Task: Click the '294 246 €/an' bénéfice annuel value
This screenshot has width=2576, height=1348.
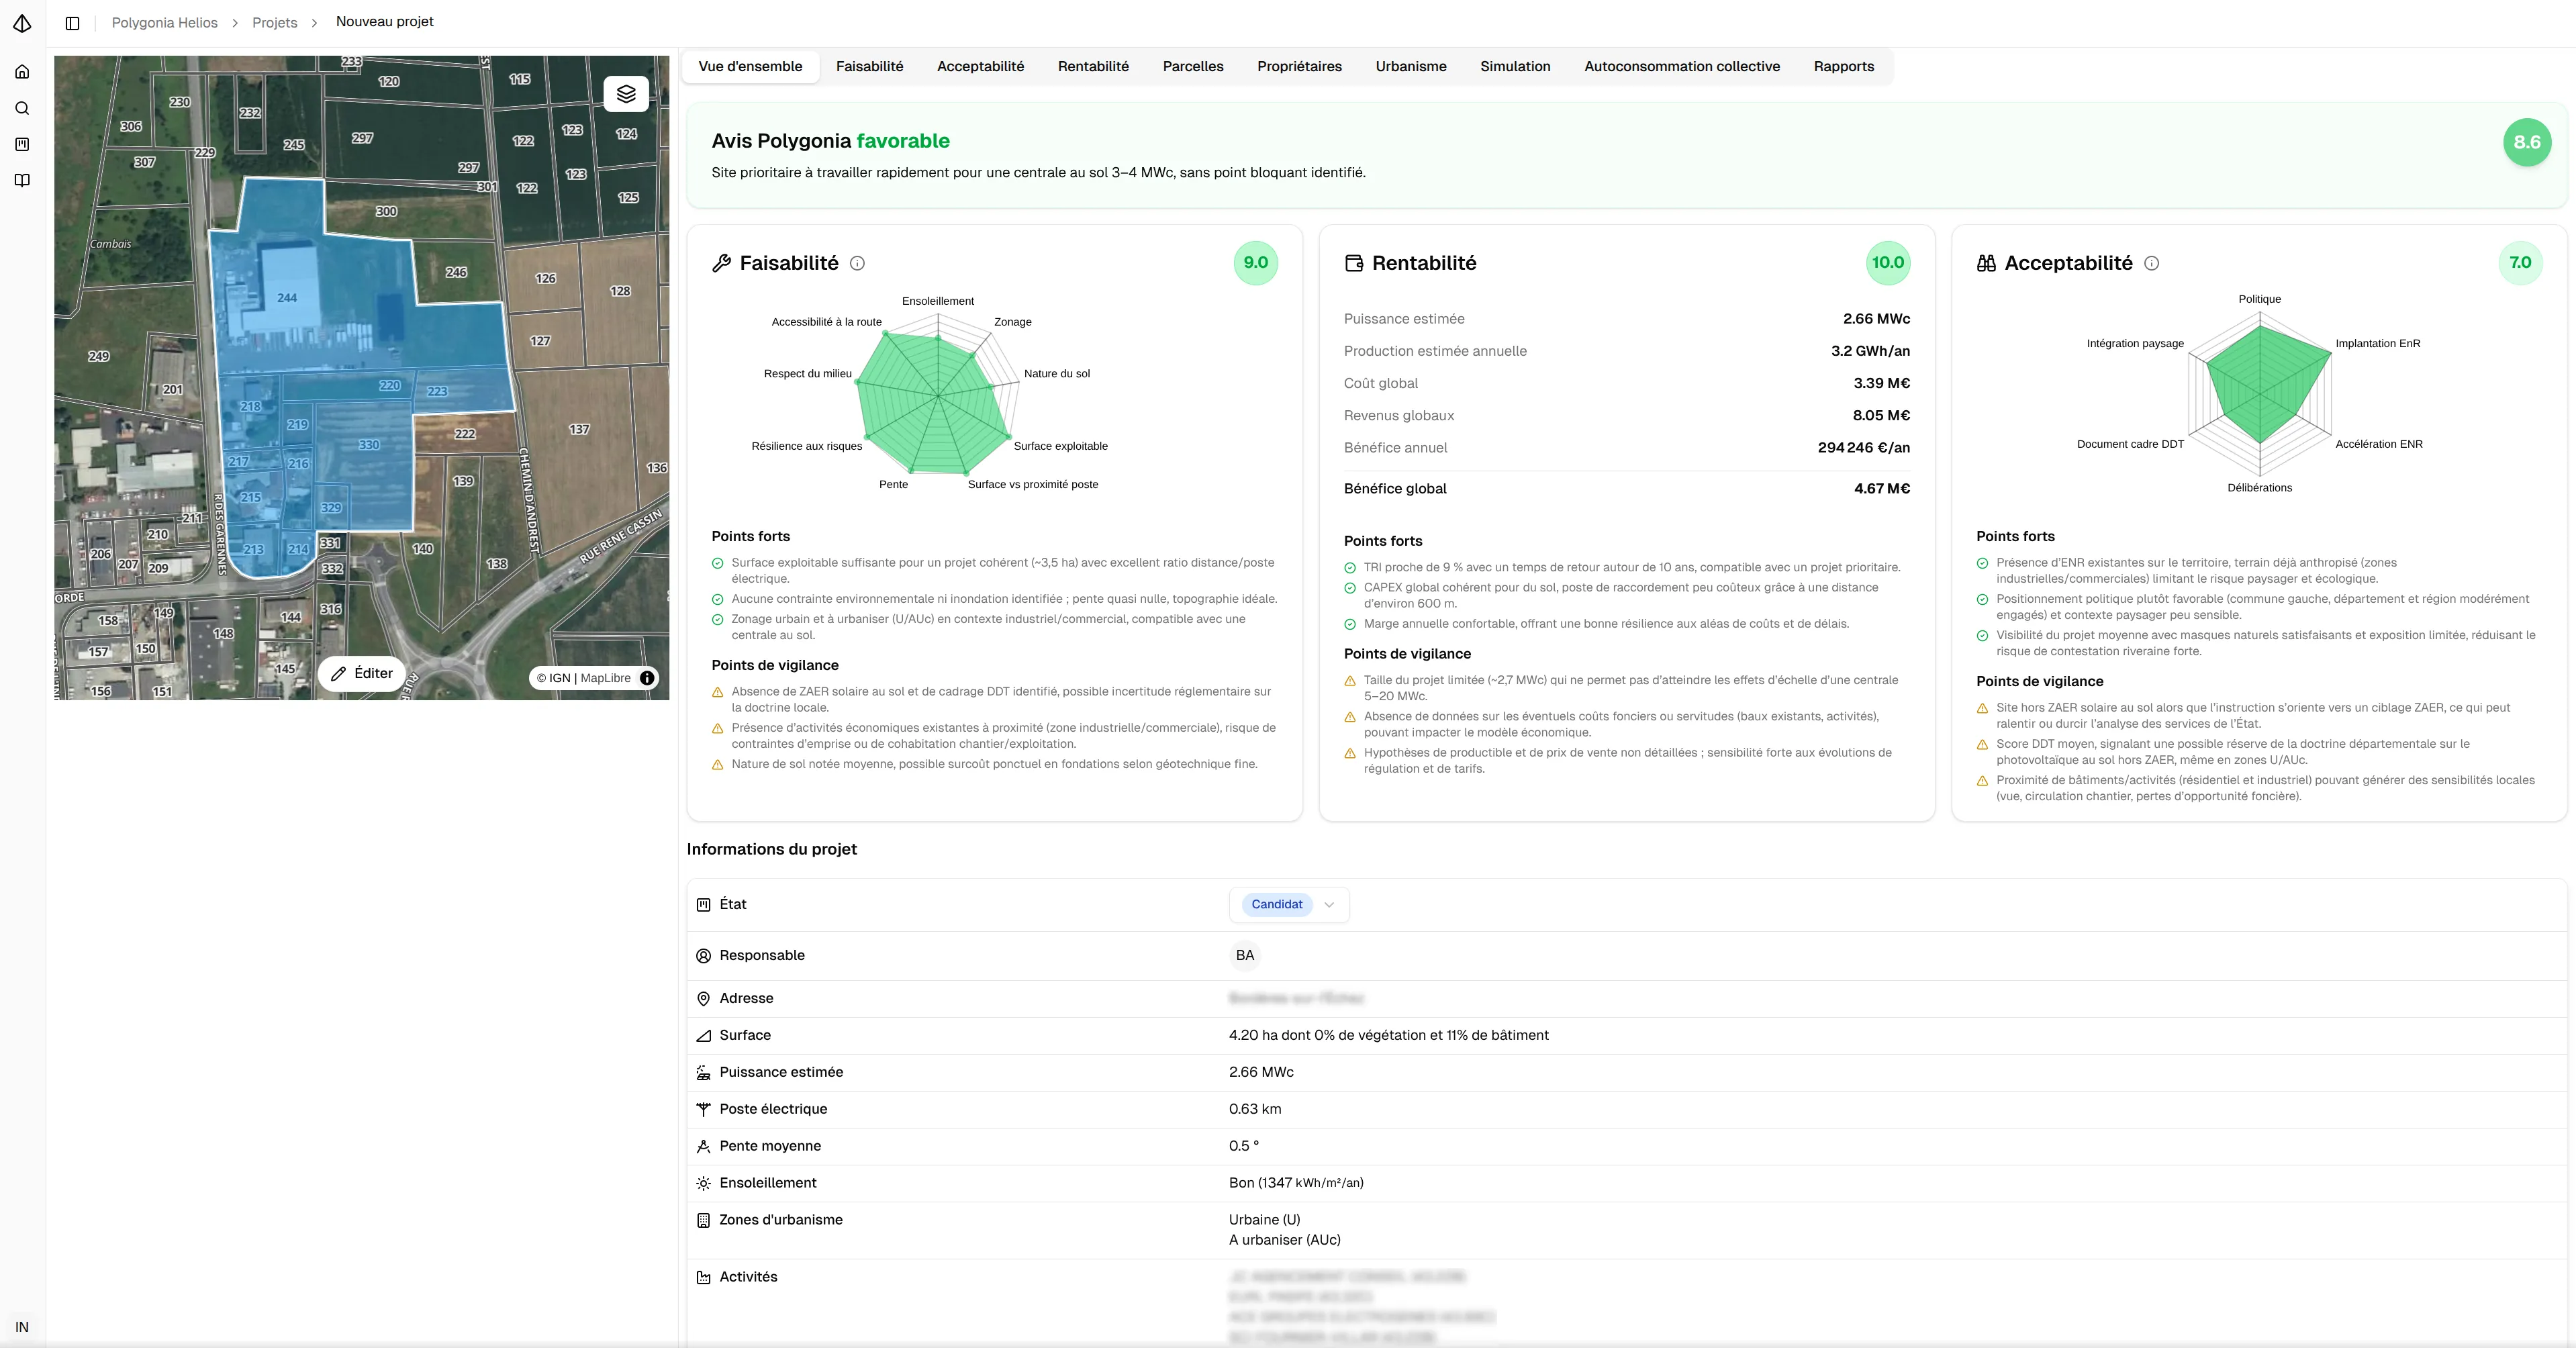Action: pyautogui.click(x=1864, y=448)
